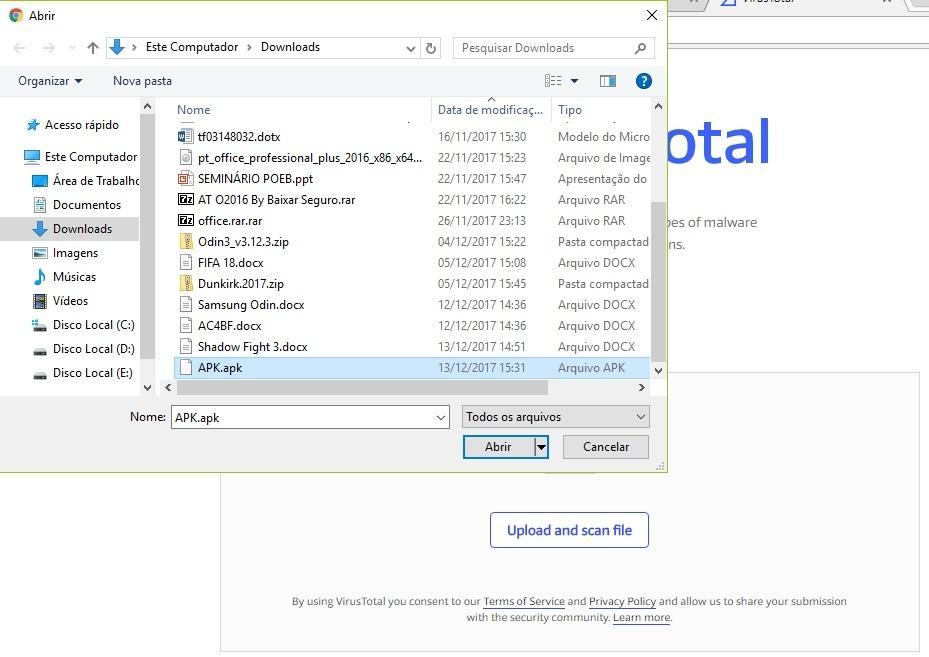Click the file list horizontal scrollbar

(362, 387)
